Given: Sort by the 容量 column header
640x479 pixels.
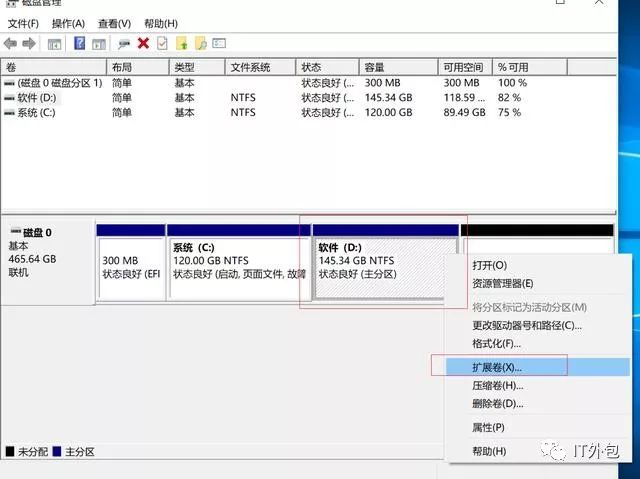Looking at the screenshot, I should 399,67.
